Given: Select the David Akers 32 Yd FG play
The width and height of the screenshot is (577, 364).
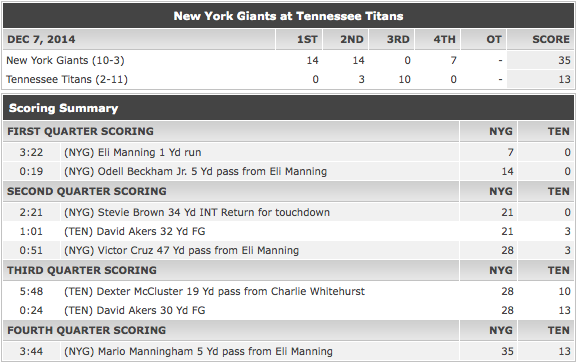Looking at the screenshot, I should coord(288,232).
